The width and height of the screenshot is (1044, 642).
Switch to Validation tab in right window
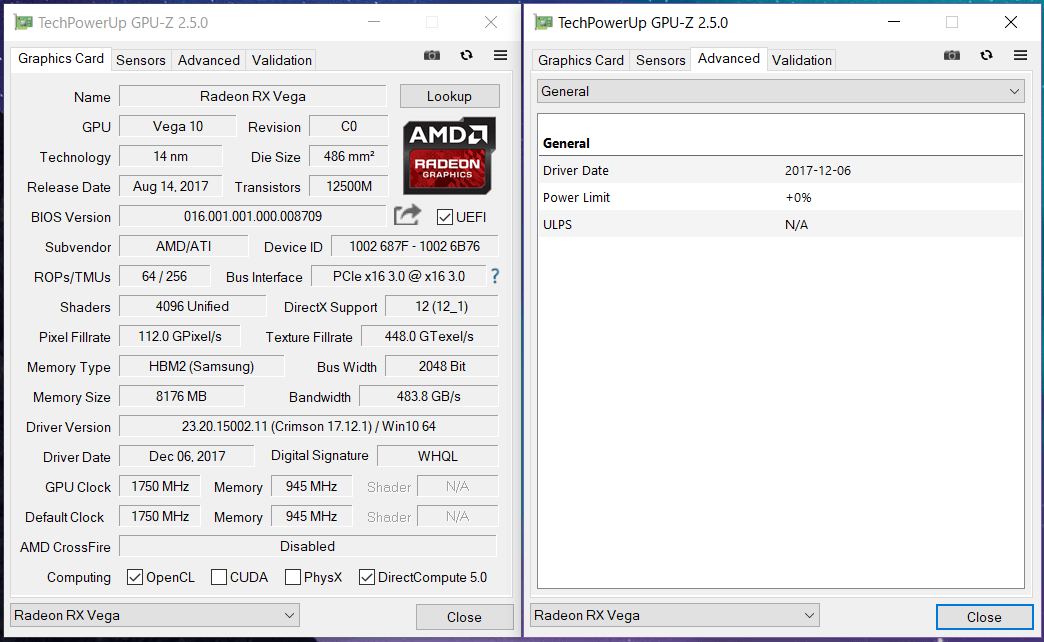(802, 60)
